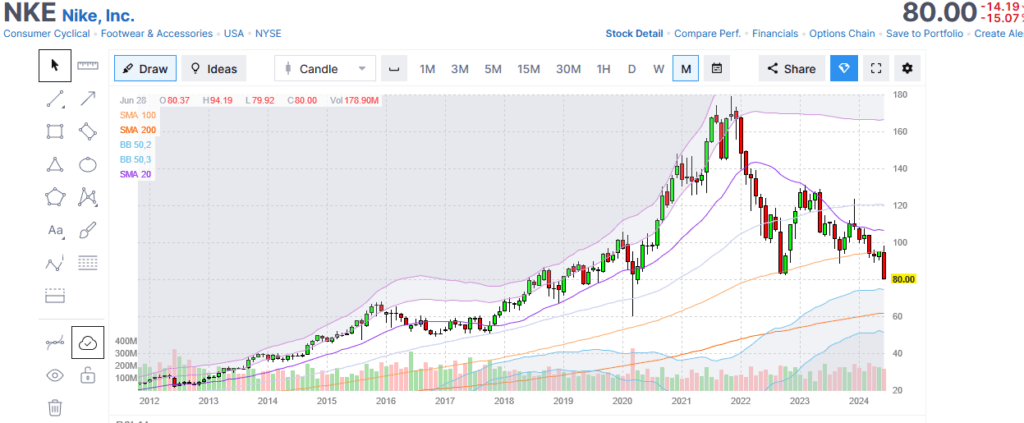The height and width of the screenshot is (423, 1024).
Task: Toggle the Draw mode button
Action: pos(145,69)
